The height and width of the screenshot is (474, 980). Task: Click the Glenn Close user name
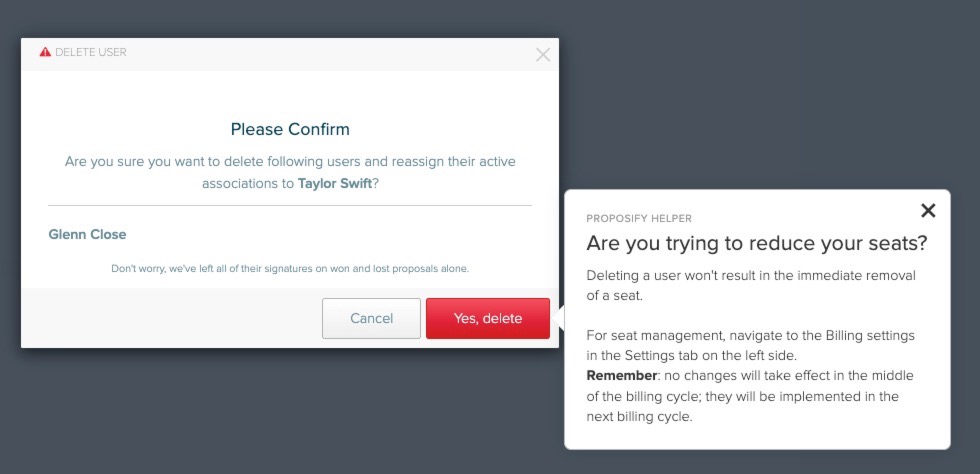(x=88, y=234)
